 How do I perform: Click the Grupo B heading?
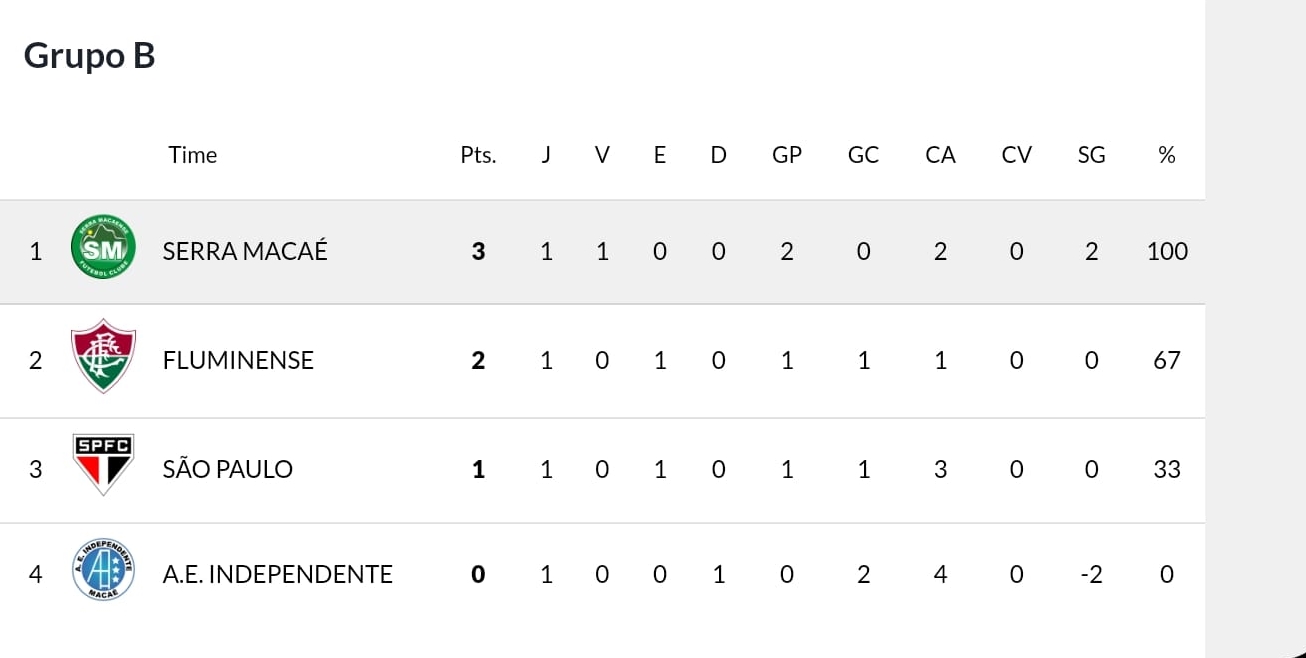click(89, 55)
